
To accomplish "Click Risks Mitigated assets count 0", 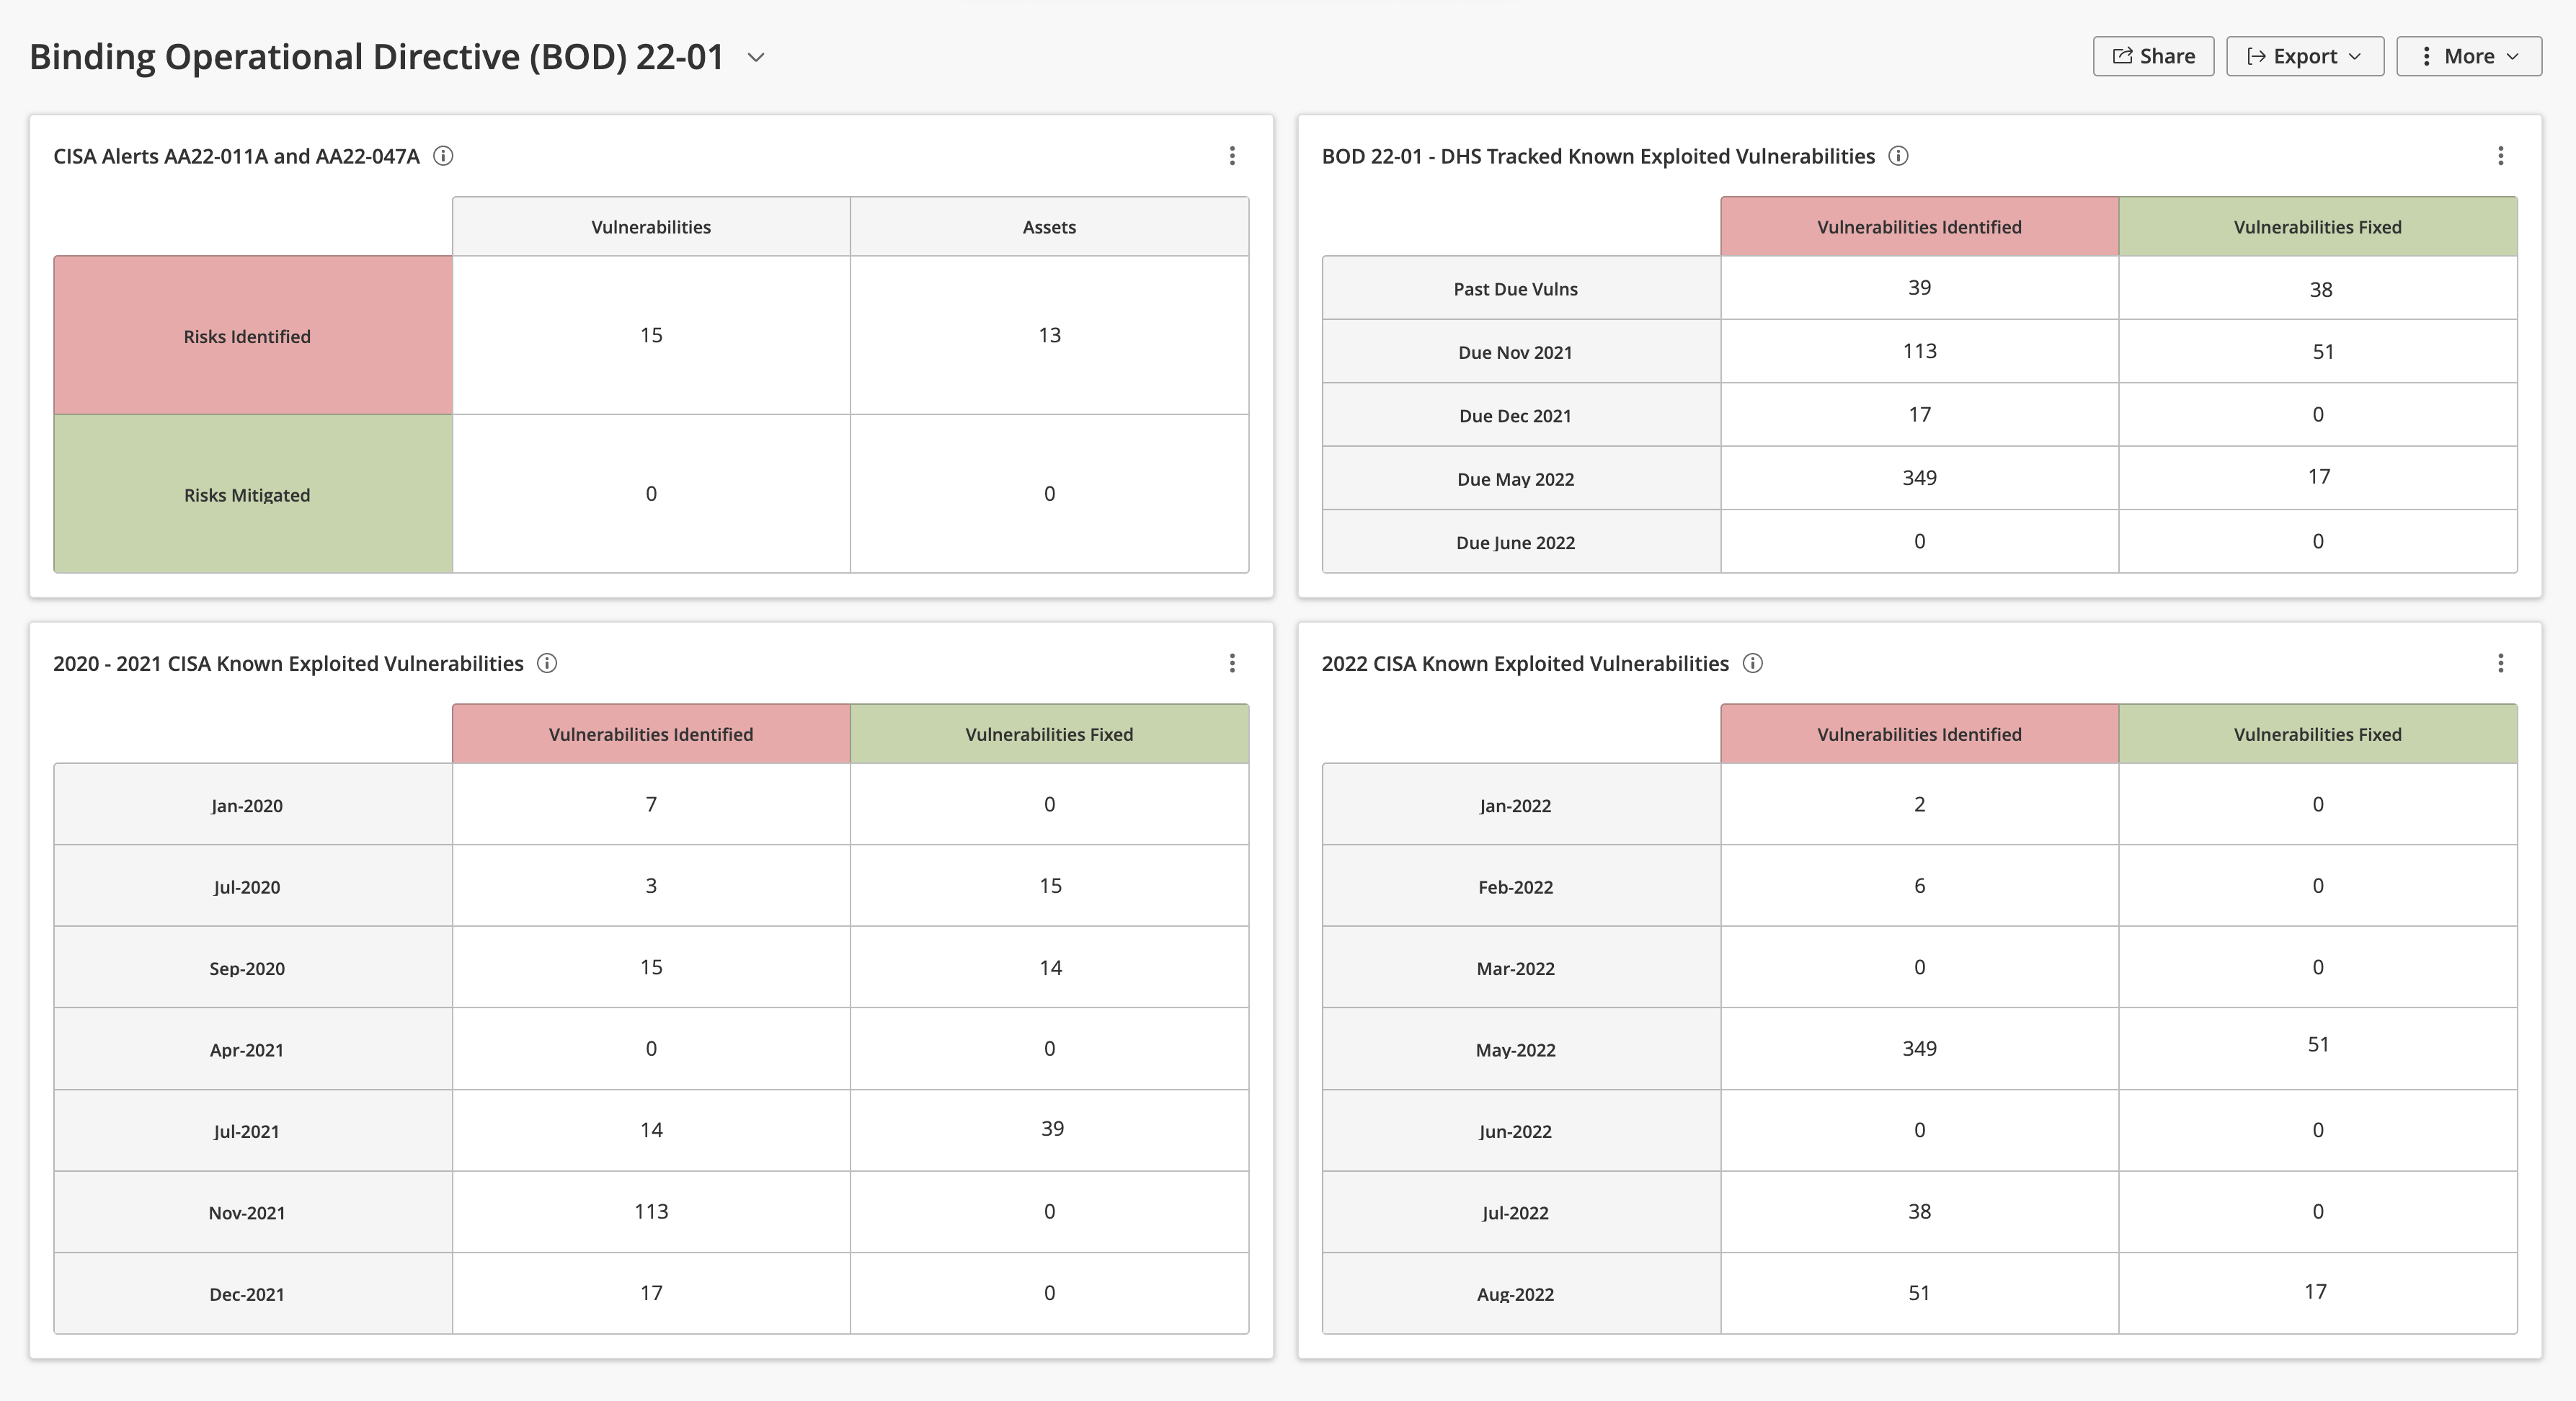I will 1049,494.
